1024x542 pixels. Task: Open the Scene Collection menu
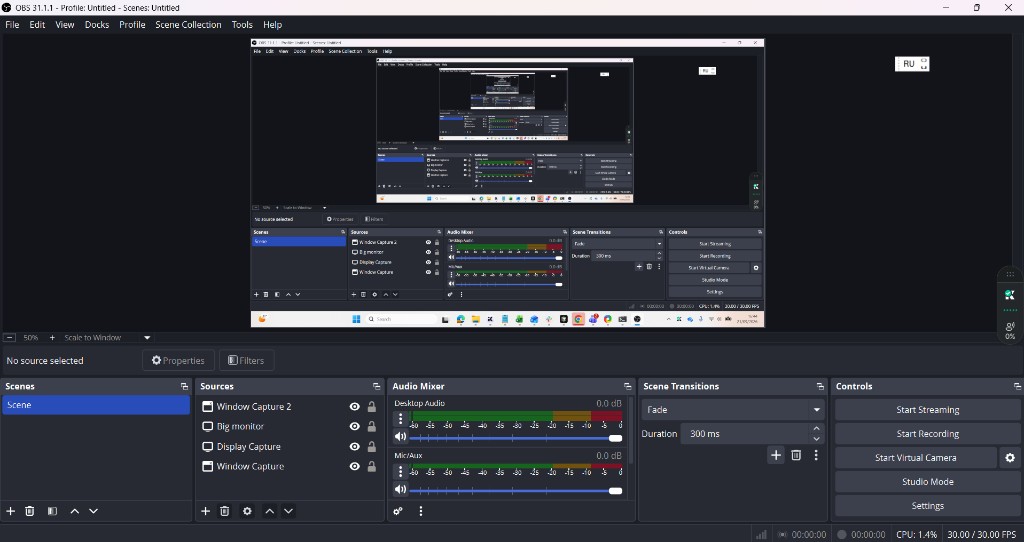tap(188, 24)
